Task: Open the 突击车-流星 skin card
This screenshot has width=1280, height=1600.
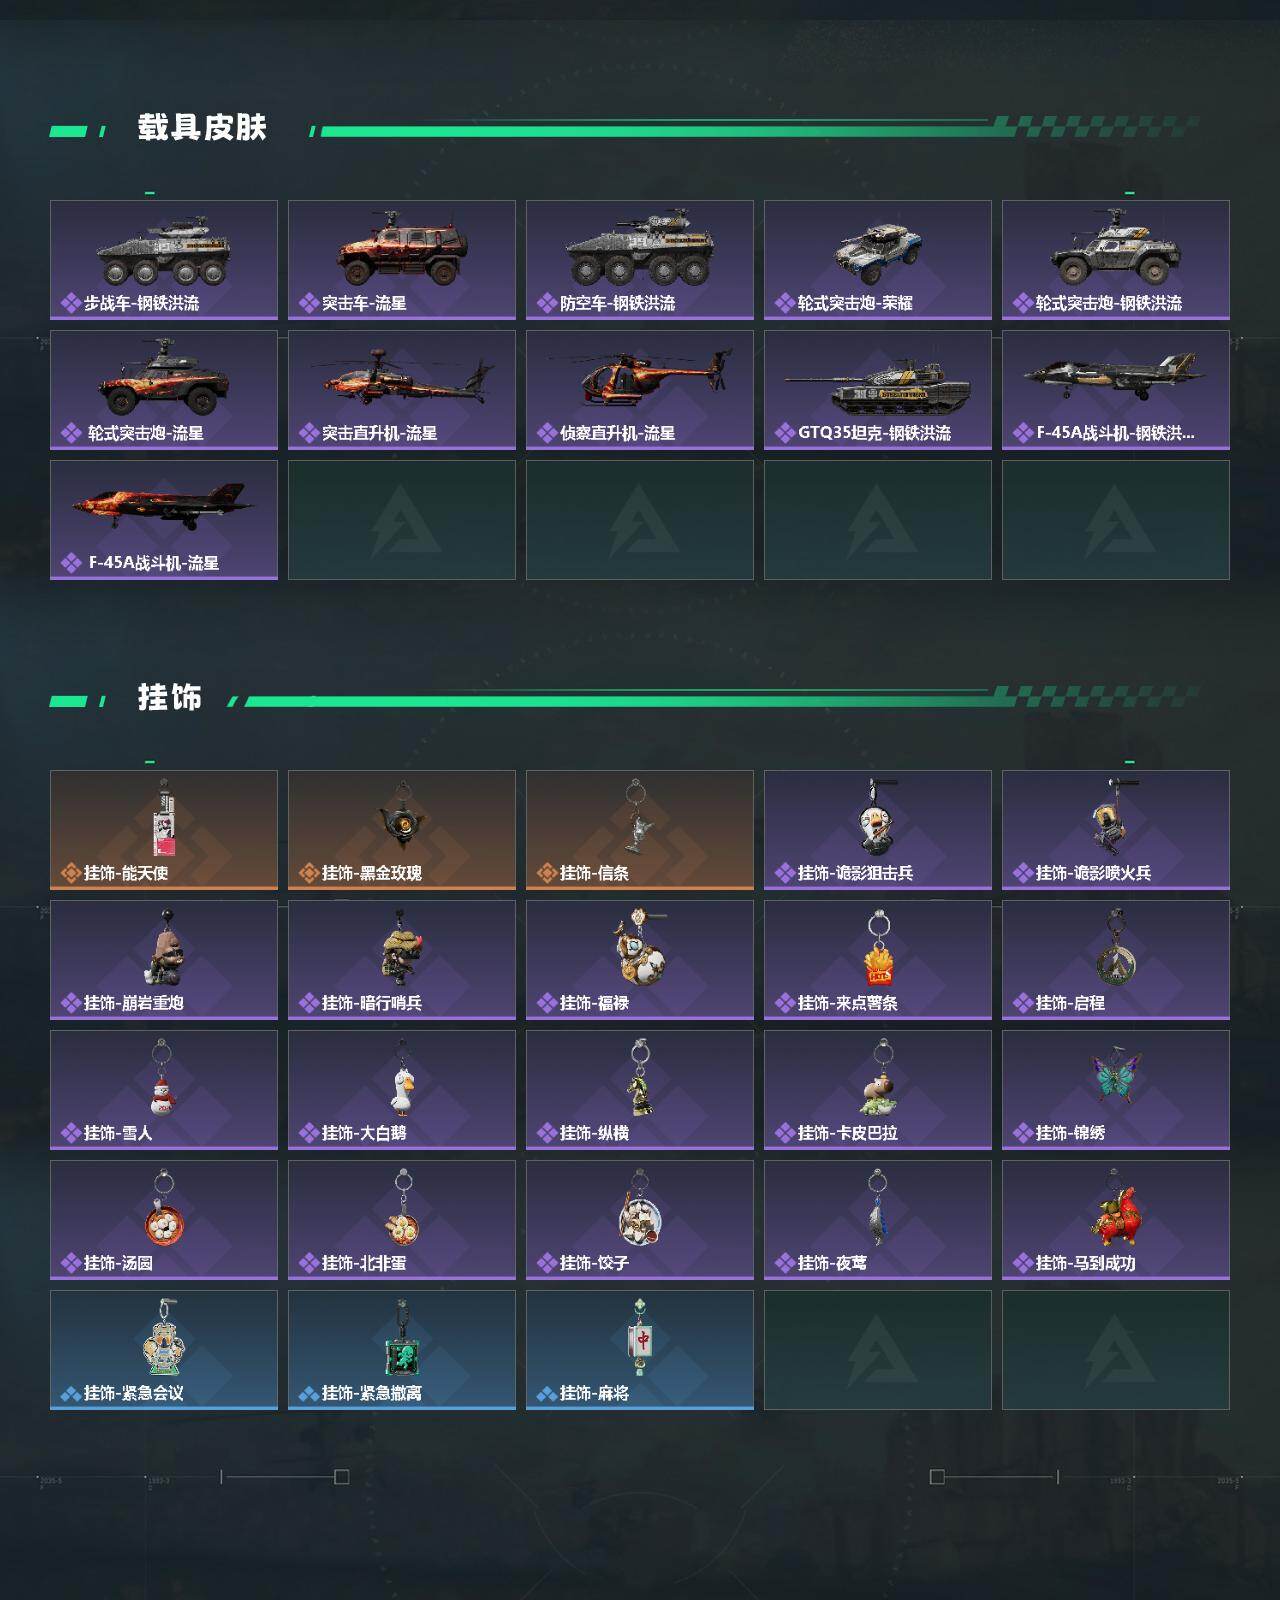Action: (x=402, y=260)
